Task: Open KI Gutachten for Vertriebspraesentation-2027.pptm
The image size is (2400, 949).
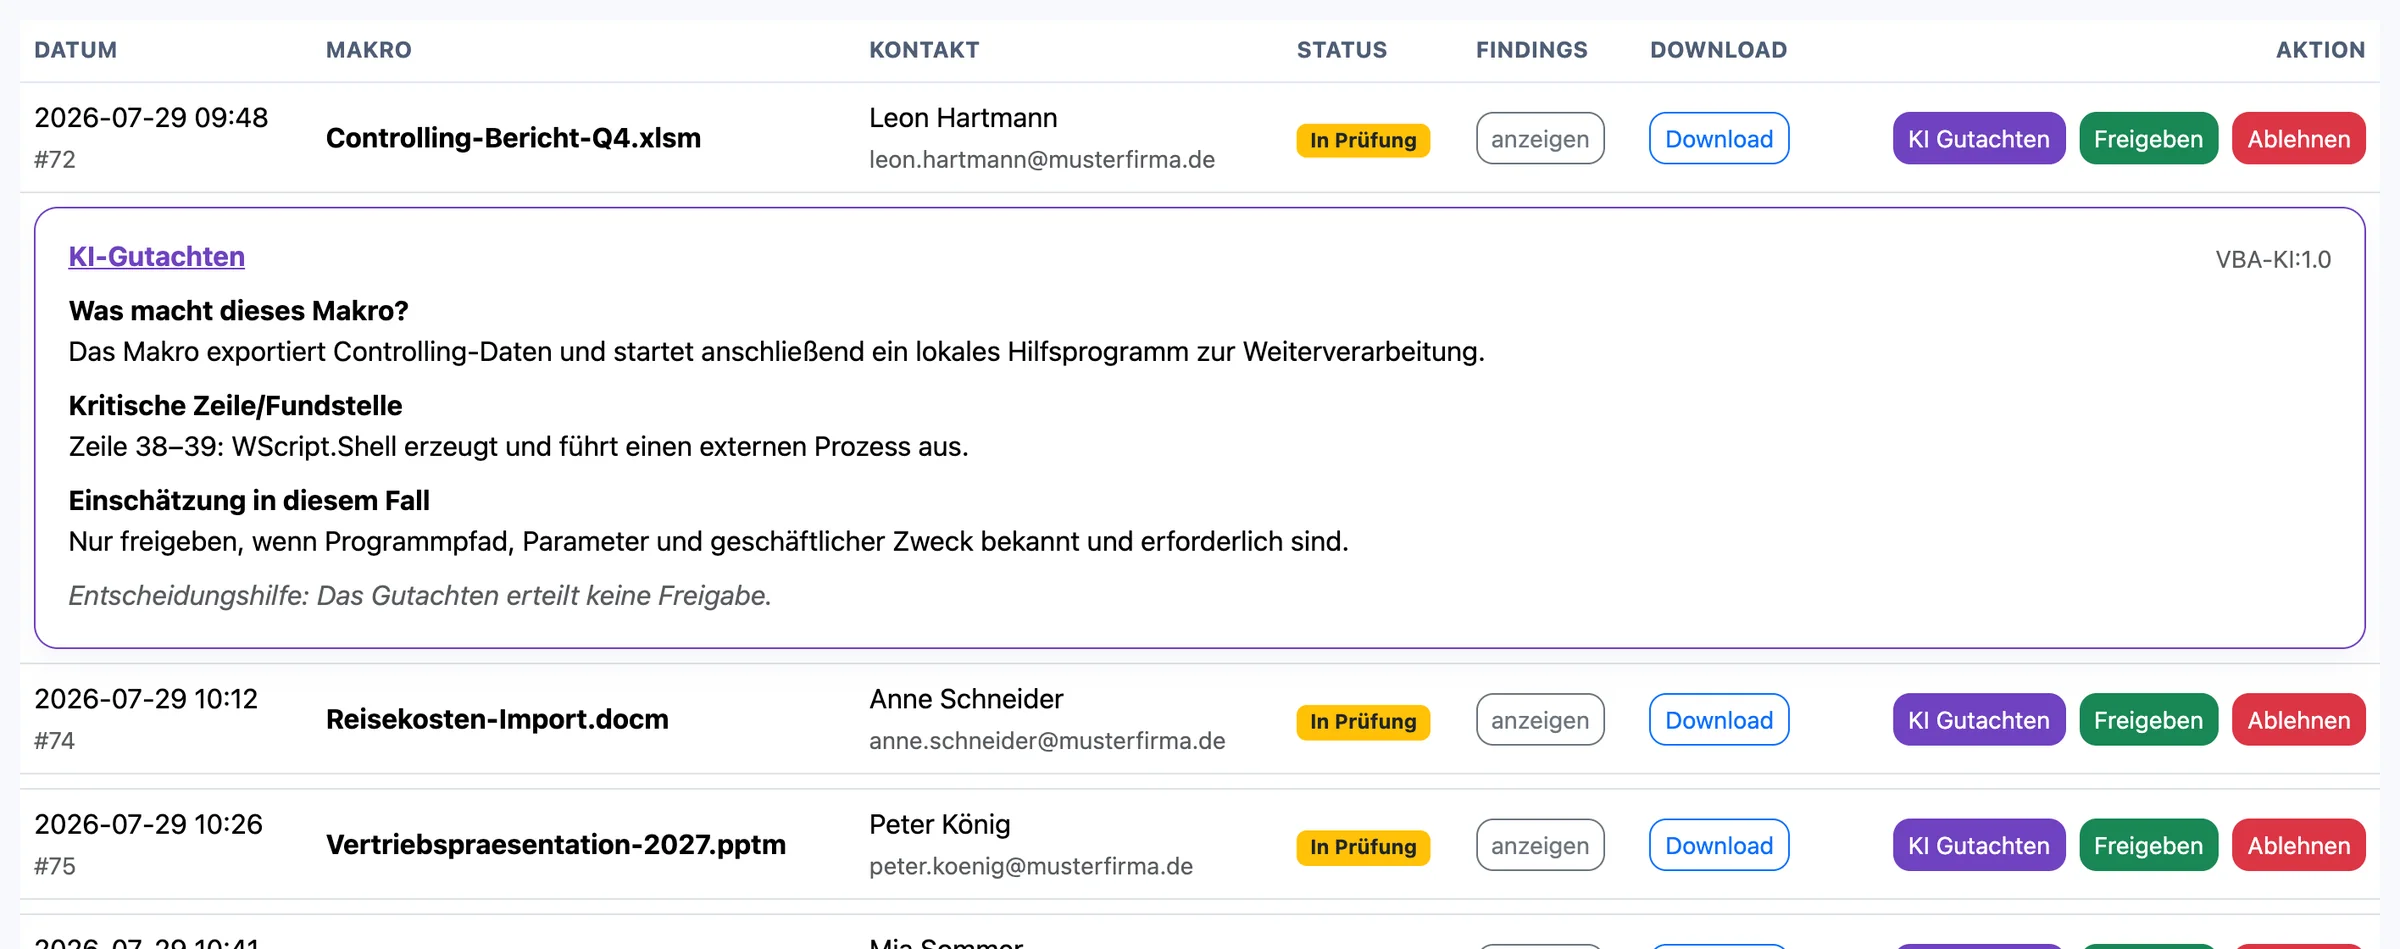Action: (x=1978, y=844)
